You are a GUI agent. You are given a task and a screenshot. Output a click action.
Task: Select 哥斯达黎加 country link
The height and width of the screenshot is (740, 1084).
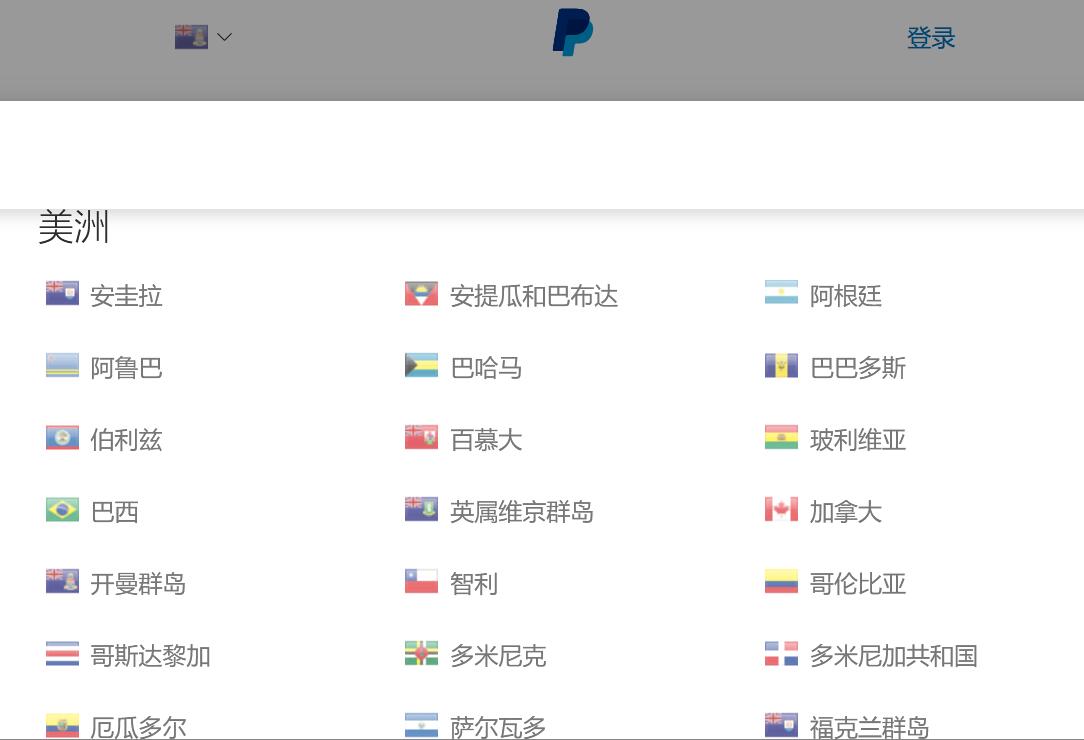(150, 656)
